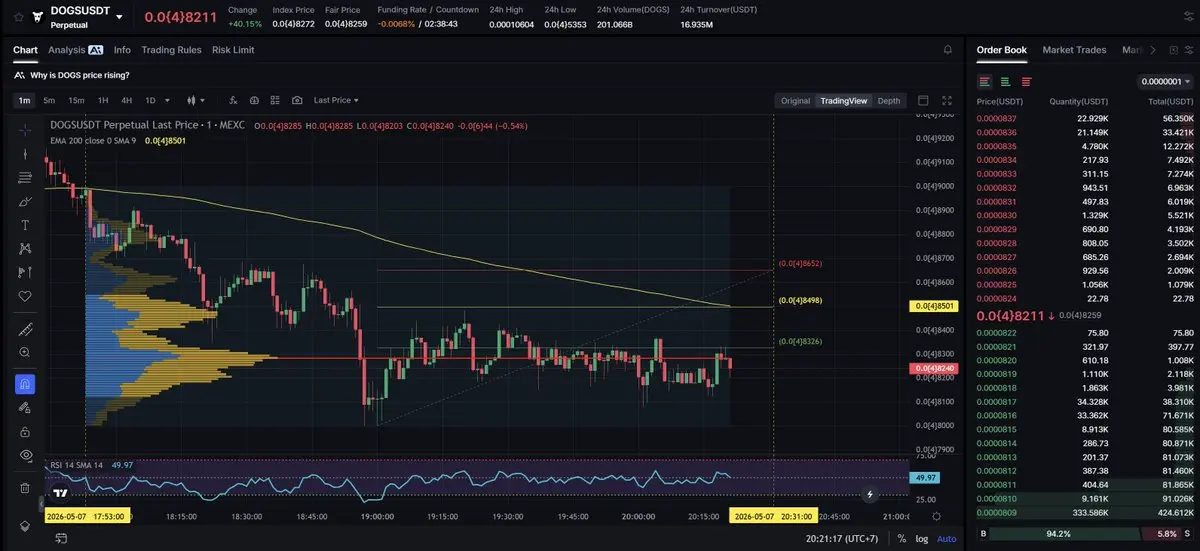Toggle the magnet mode tool
Viewport: 1200px width, 551px height.
click(25, 384)
